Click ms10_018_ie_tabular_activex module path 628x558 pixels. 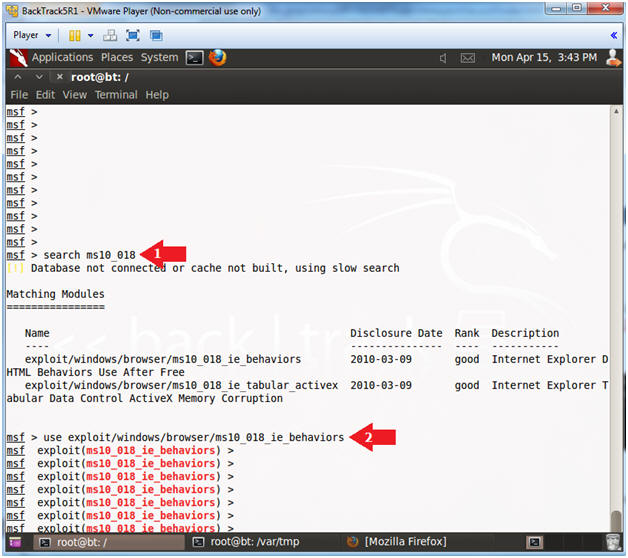coord(181,385)
